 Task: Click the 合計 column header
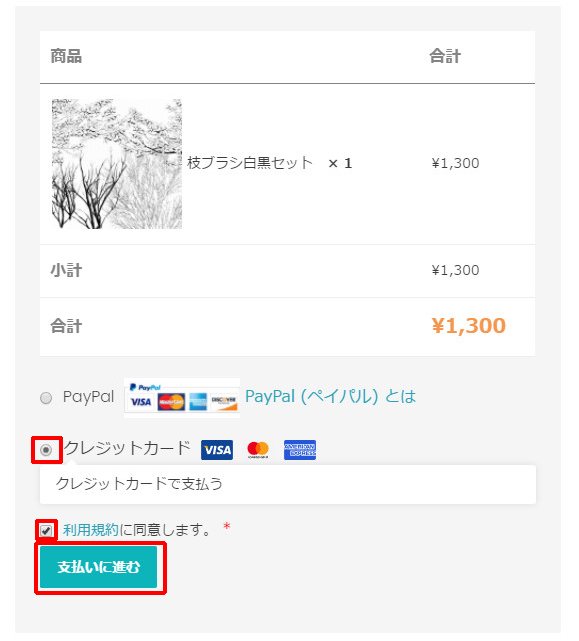coord(445,56)
